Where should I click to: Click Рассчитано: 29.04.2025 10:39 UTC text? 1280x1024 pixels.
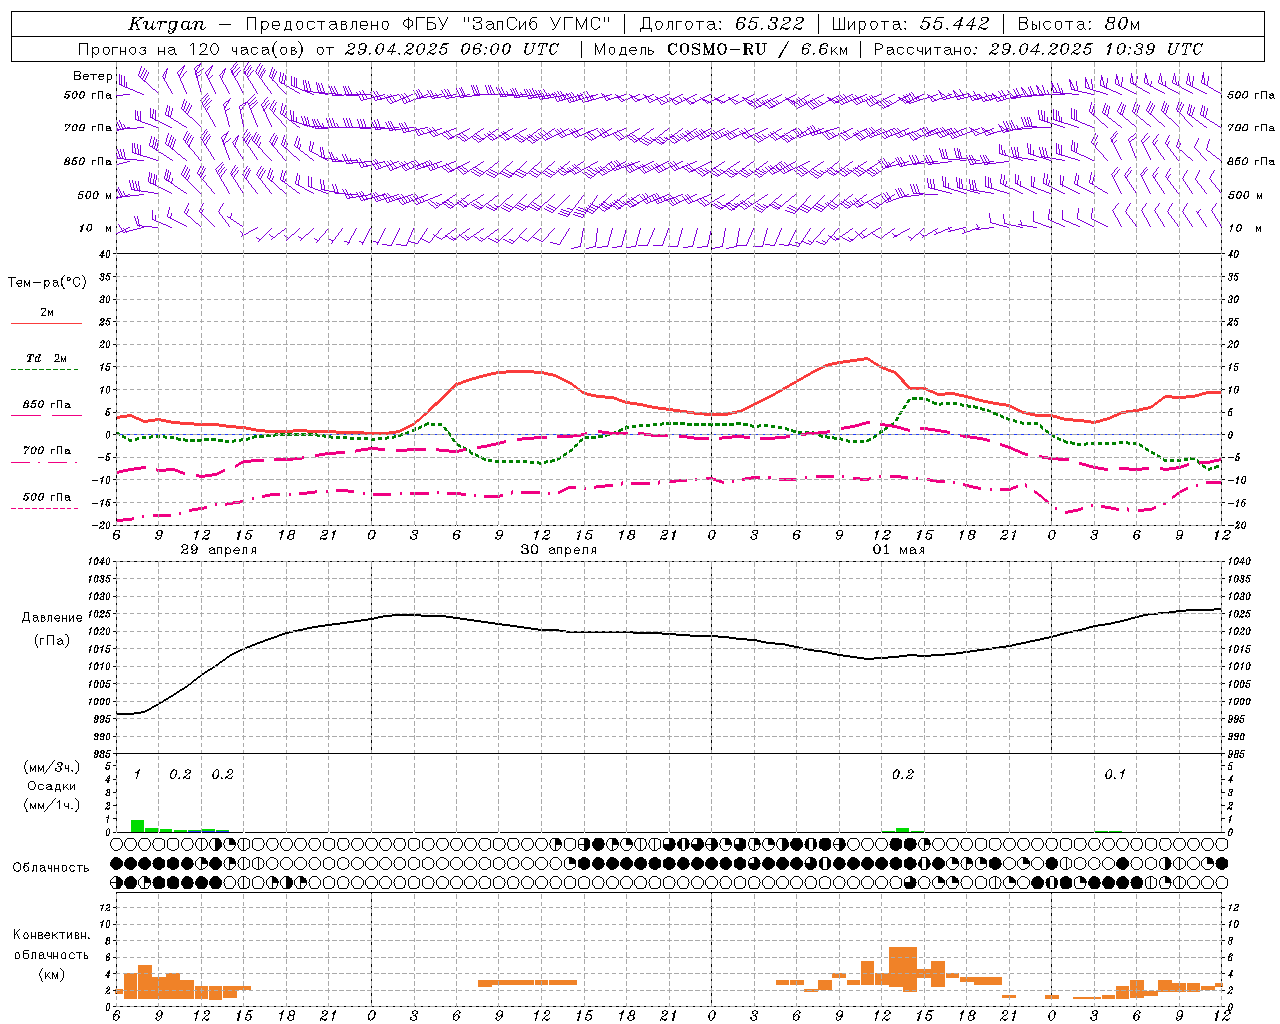tap(1039, 49)
